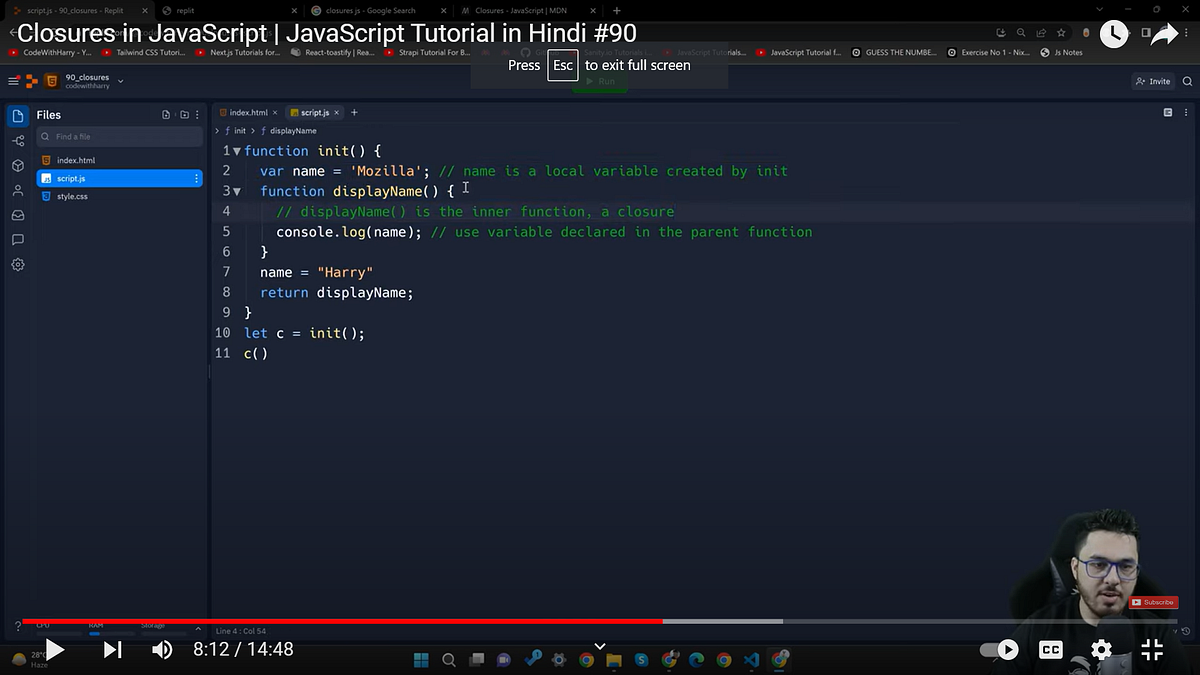Image resolution: width=1200 pixels, height=675 pixels.
Task: Launch VS Code from the taskbar
Action: pos(751,660)
